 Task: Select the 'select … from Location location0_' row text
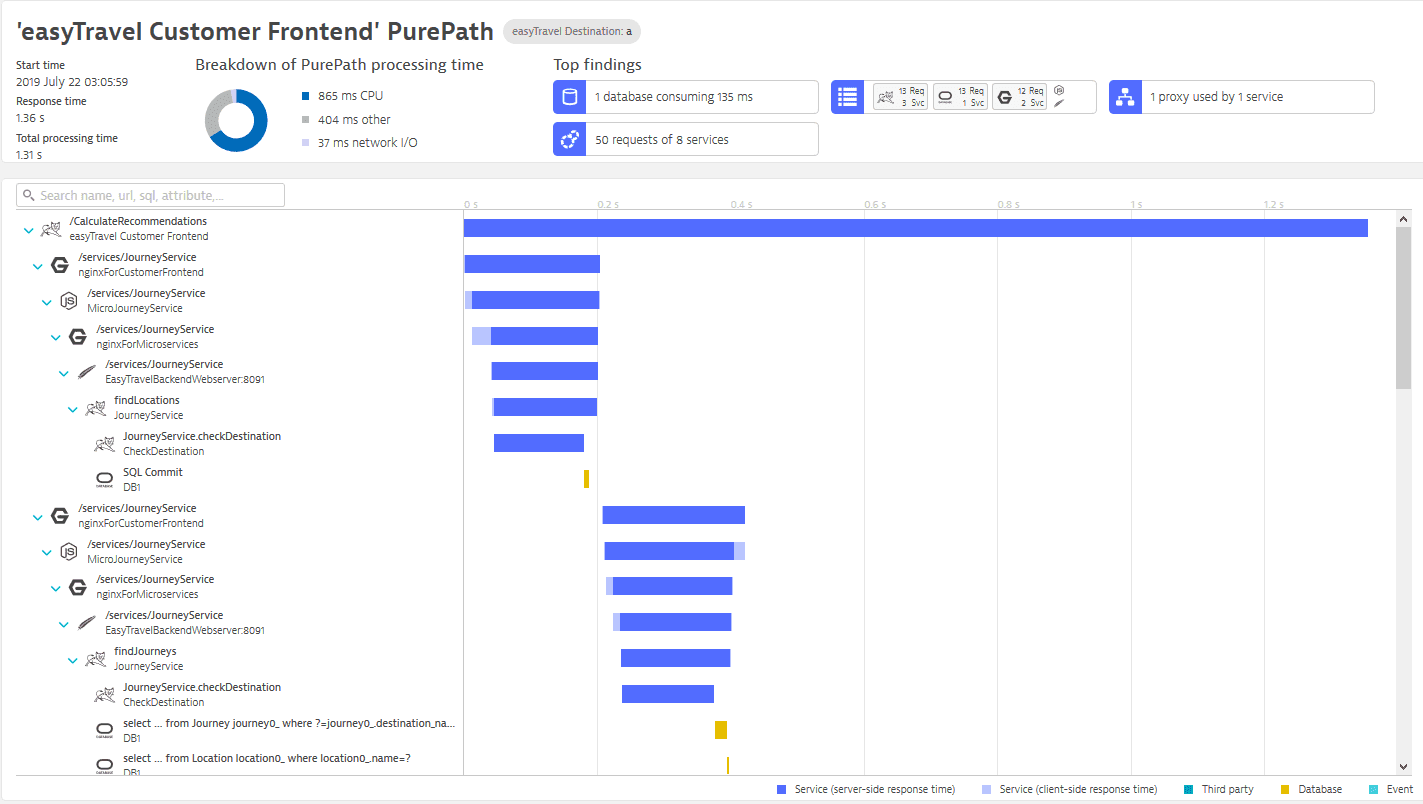click(x=267, y=758)
